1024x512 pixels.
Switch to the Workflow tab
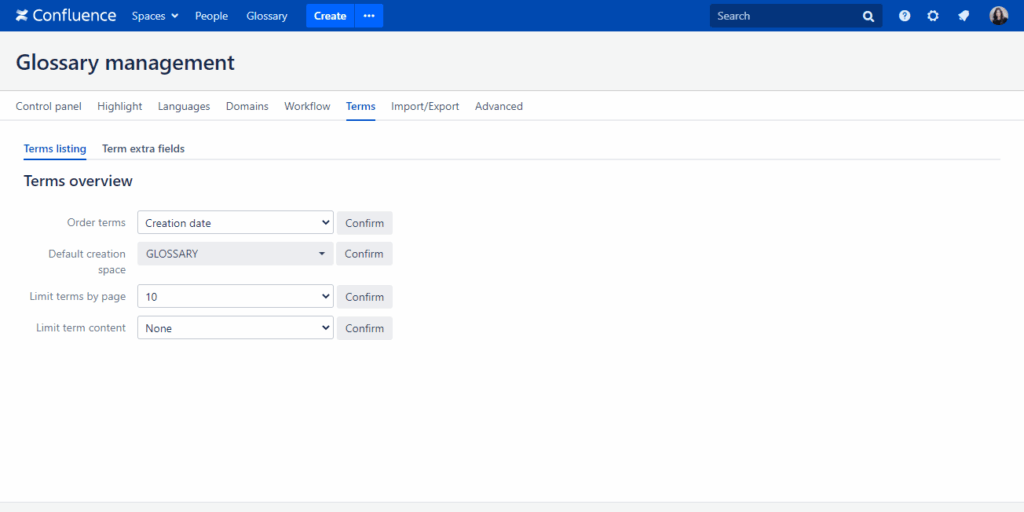pyautogui.click(x=307, y=106)
